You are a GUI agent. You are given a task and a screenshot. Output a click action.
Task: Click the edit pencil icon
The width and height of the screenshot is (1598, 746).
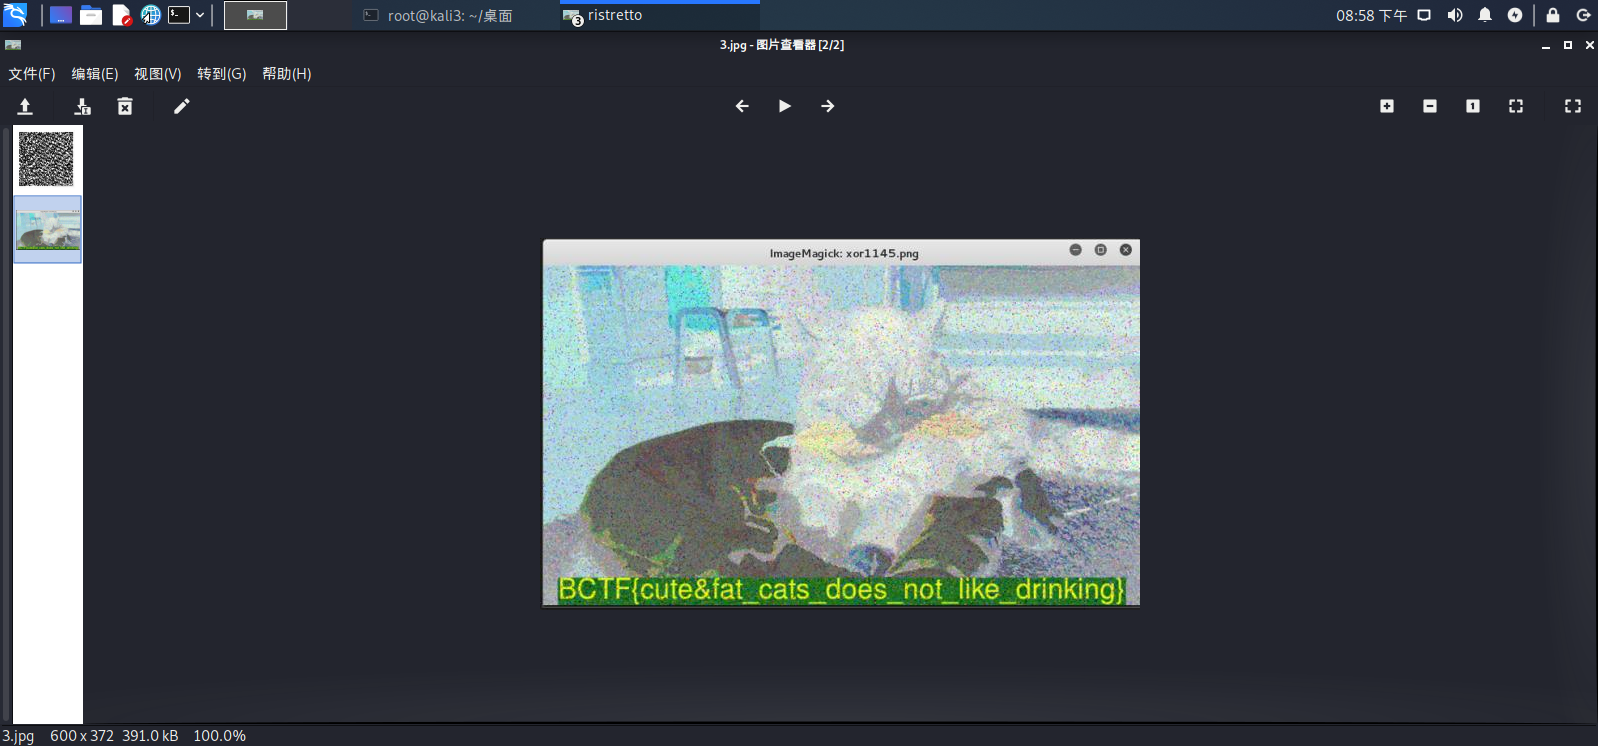tap(181, 106)
